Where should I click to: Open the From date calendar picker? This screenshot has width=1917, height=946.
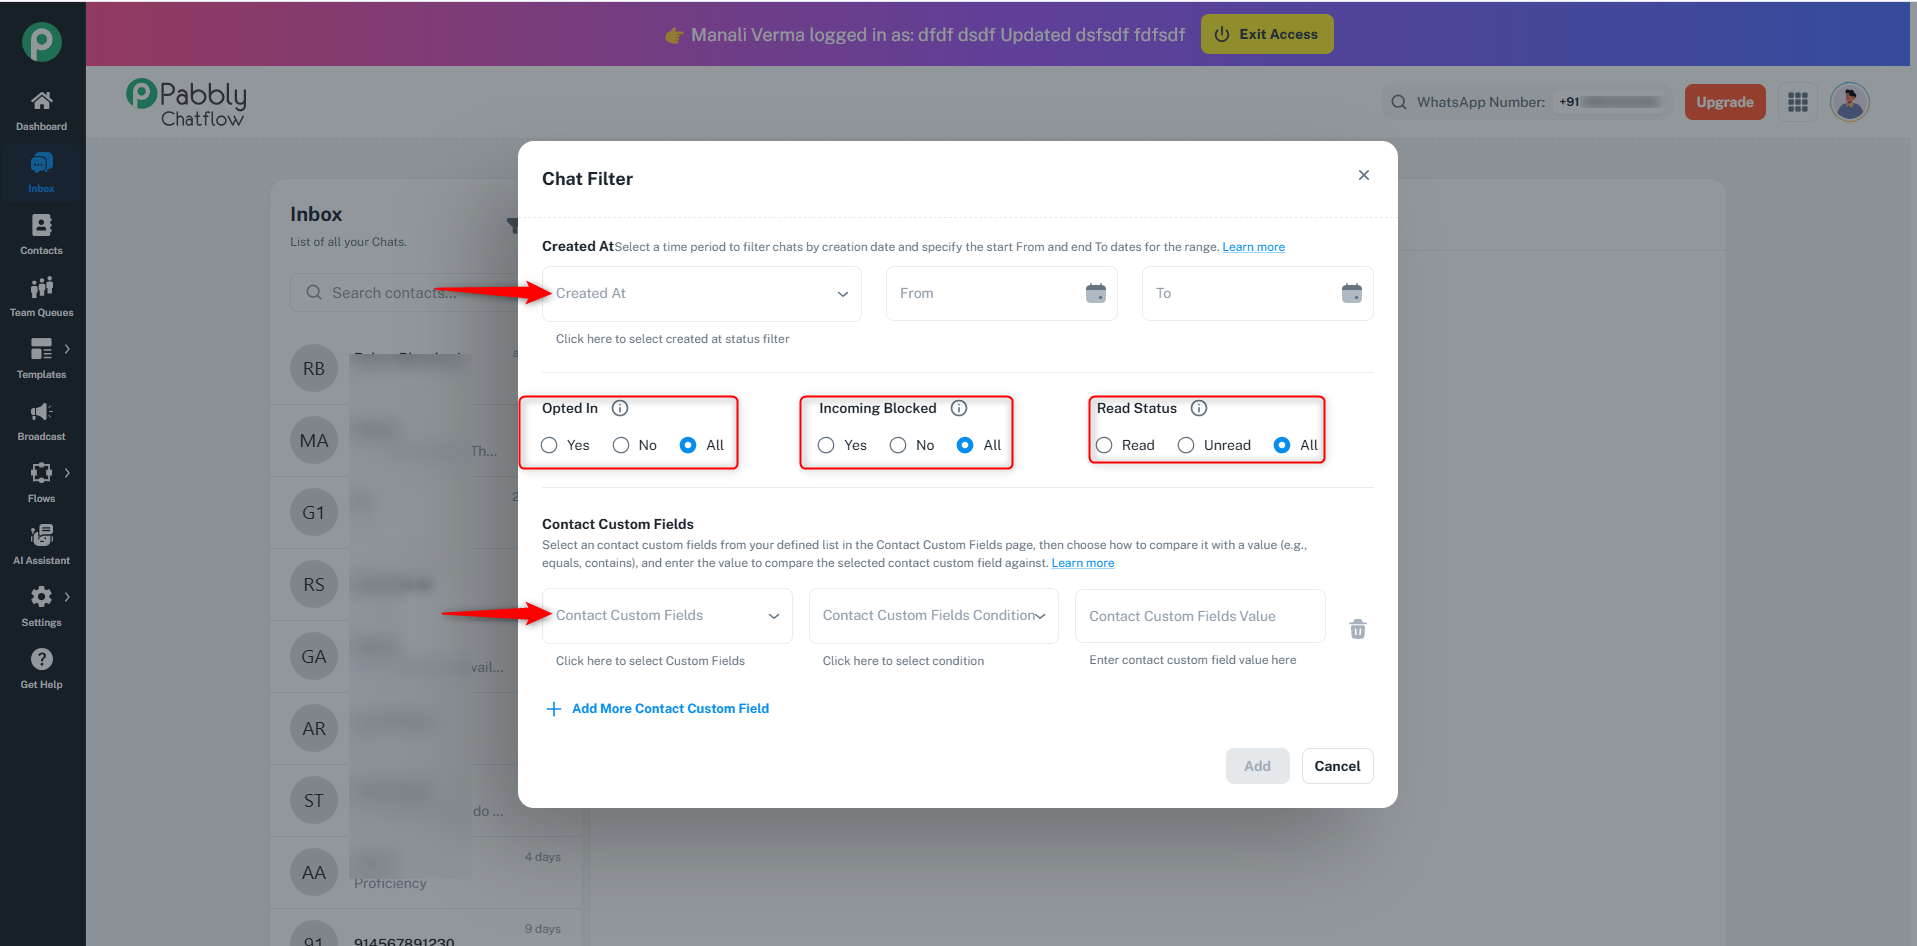1096,293
